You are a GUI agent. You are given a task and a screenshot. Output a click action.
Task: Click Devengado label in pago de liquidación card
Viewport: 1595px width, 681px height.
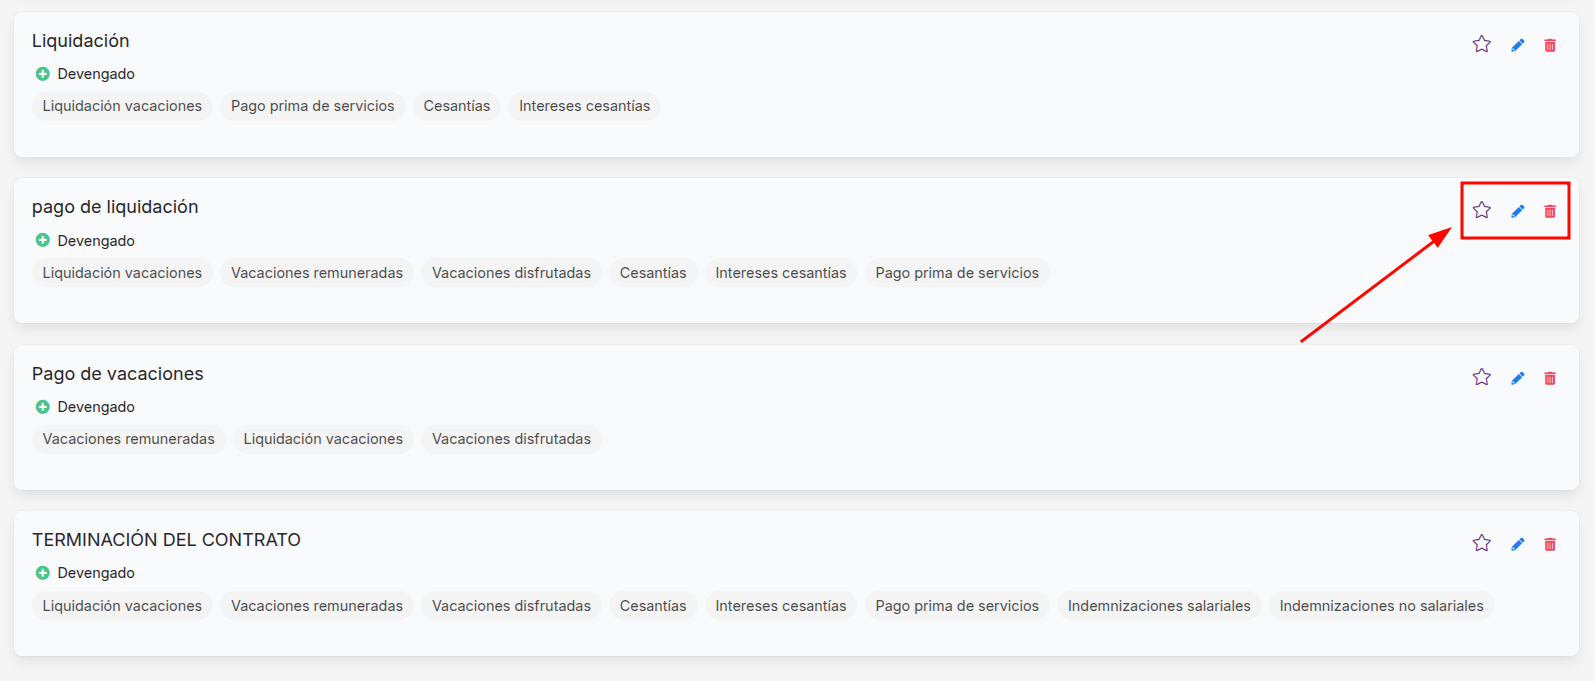tap(96, 241)
